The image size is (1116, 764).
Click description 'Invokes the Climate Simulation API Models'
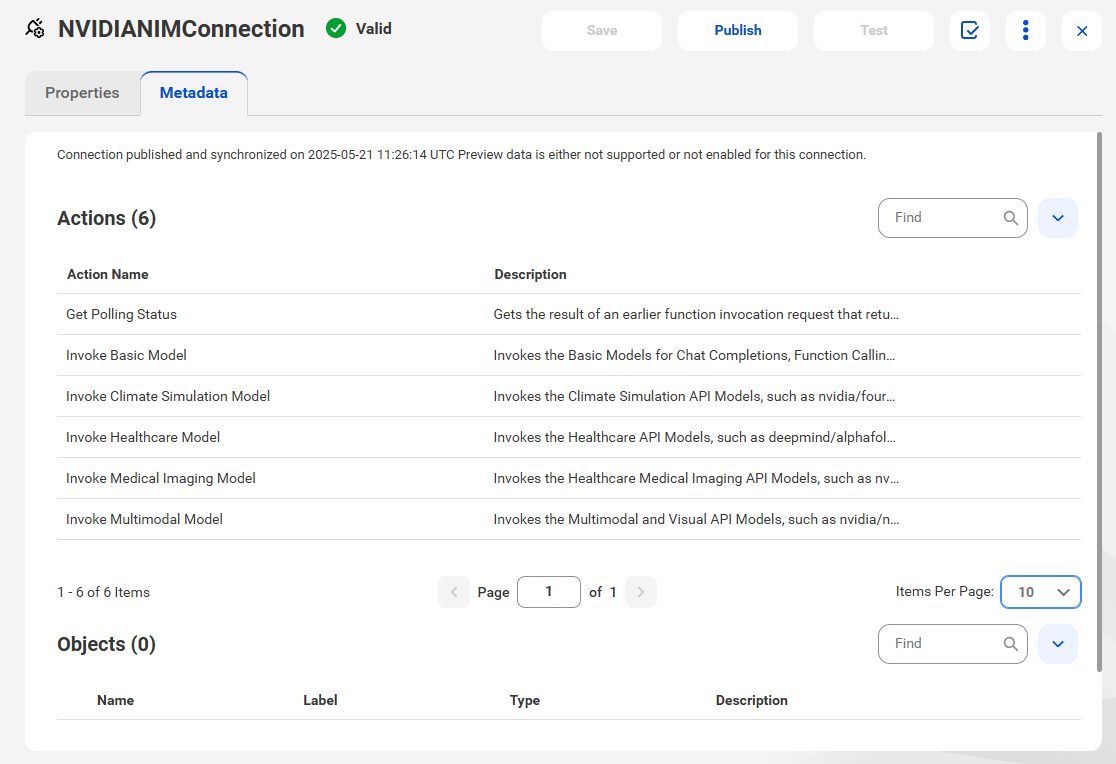694,396
